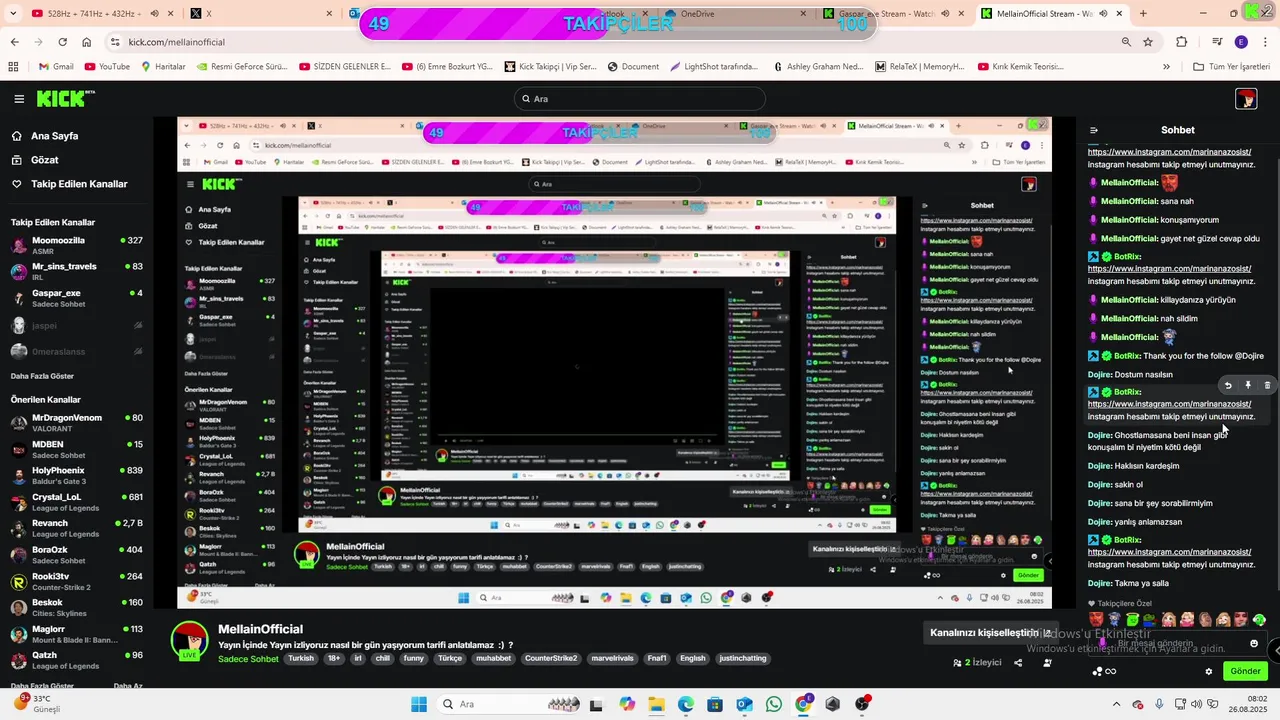Viewport: 1280px width, 720px height.
Task: Expand more bookmarks chevron
Action: pyautogui.click(x=1166, y=67)
